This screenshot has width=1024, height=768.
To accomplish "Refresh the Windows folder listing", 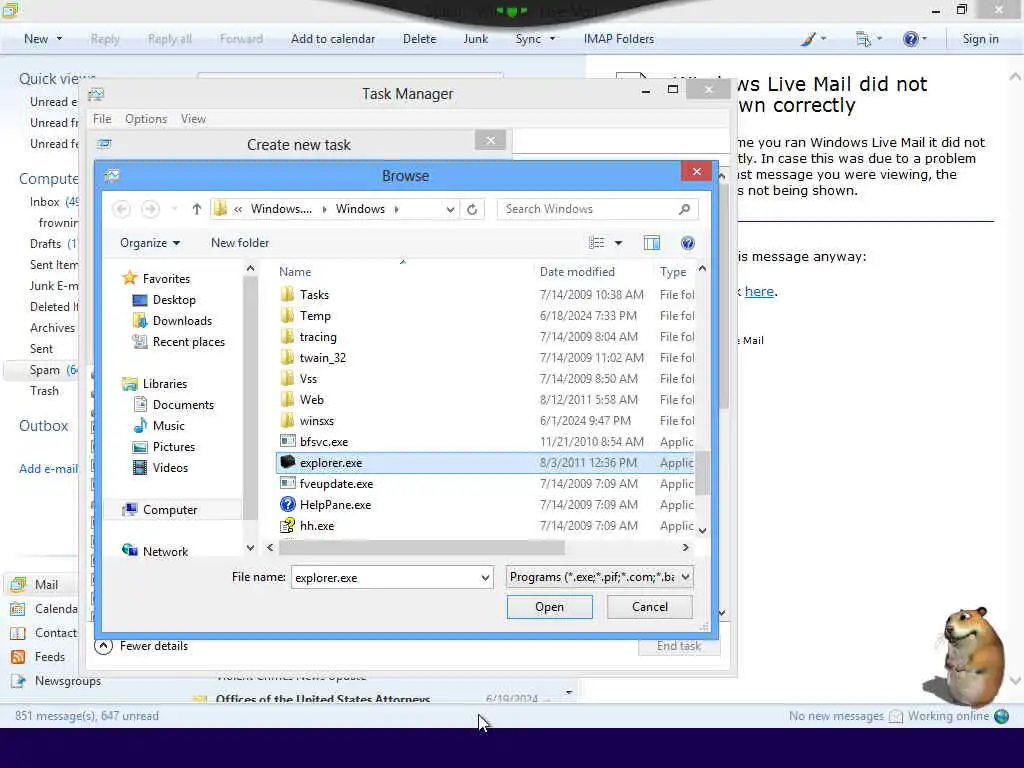I will [x=472, y=209].
